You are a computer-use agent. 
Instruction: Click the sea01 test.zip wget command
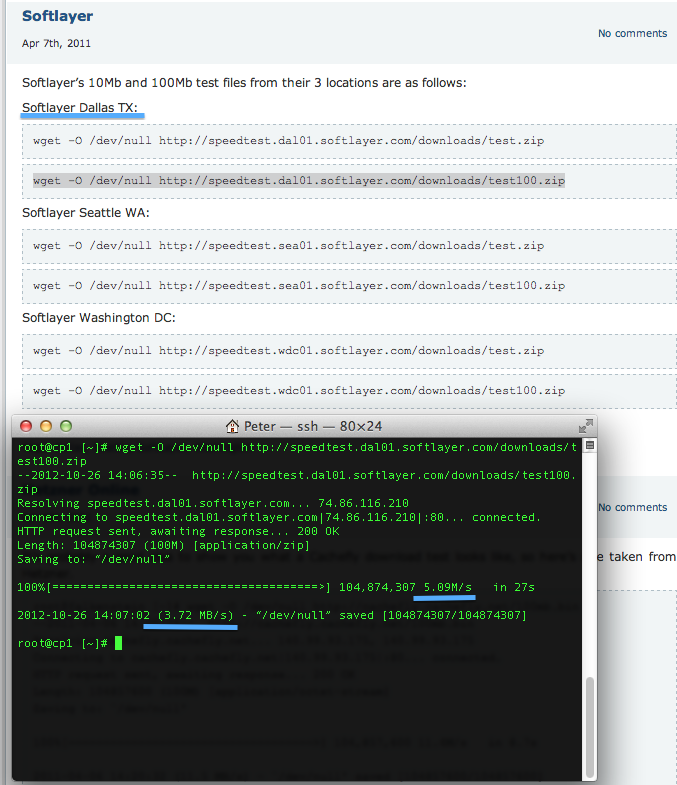click(x=288, y=246)
